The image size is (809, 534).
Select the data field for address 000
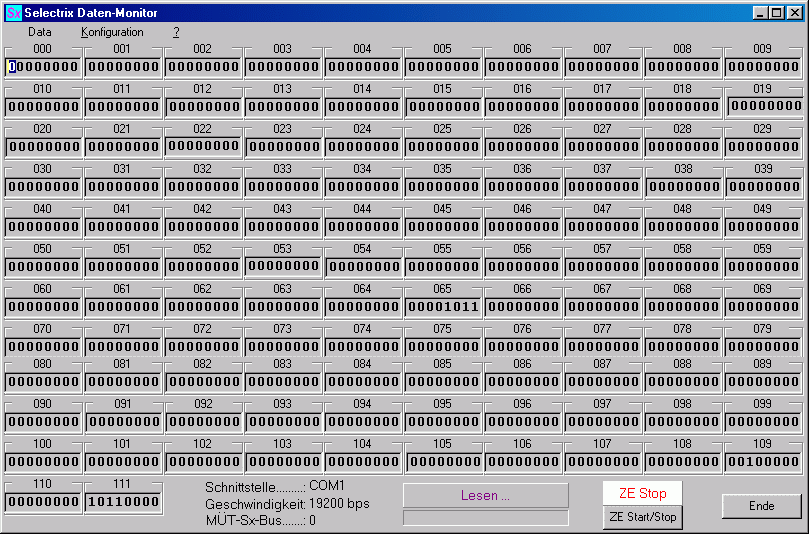pos(43,67)
